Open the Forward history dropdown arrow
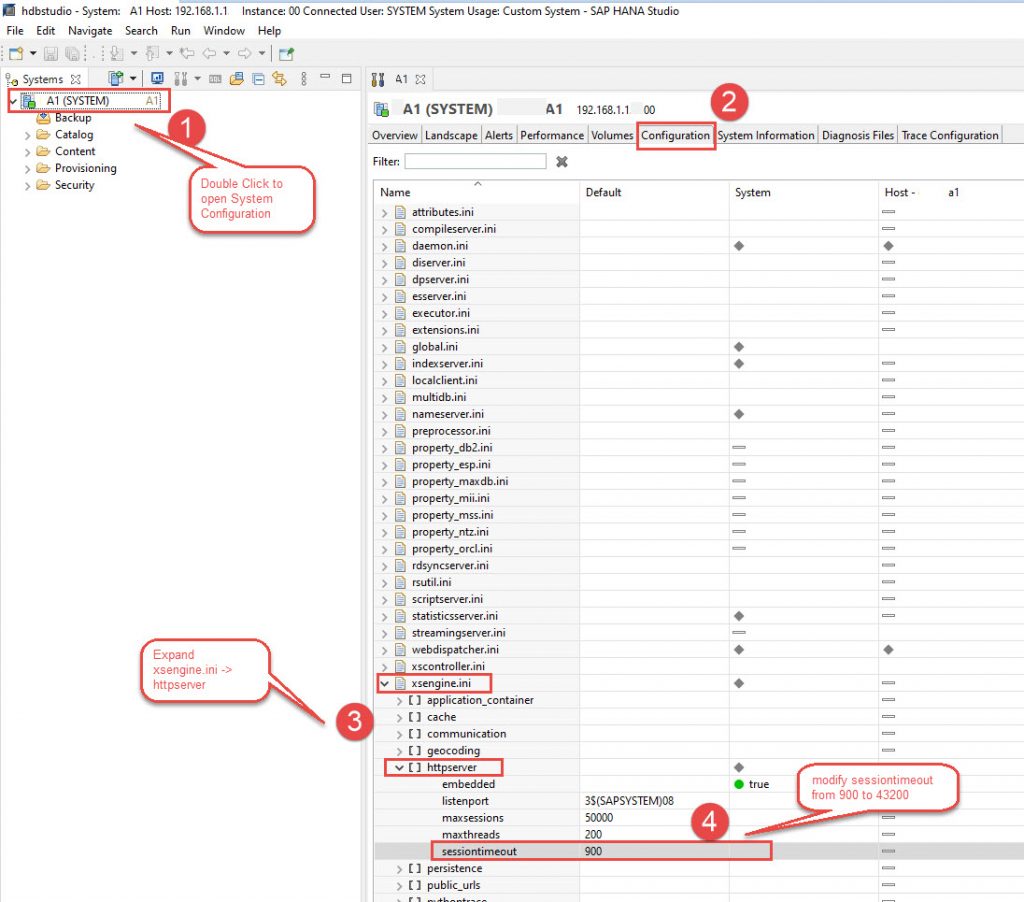 pyautogui.click(x=262, y=54)
